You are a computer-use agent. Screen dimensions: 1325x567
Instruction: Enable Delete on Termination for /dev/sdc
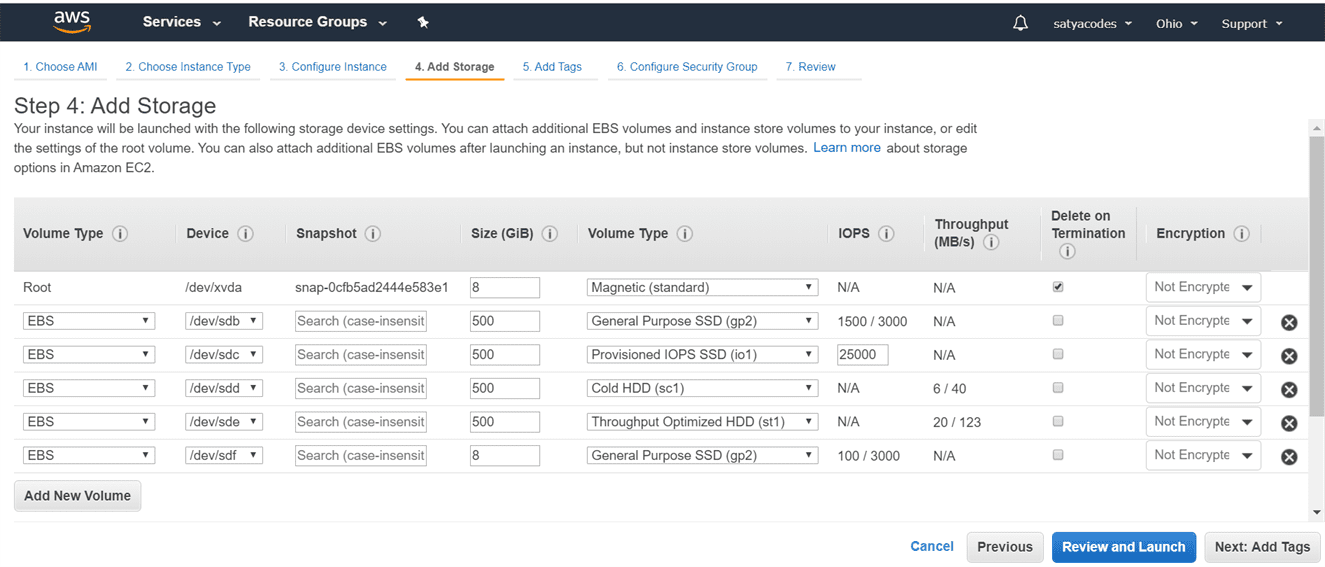click(1058, 354)
